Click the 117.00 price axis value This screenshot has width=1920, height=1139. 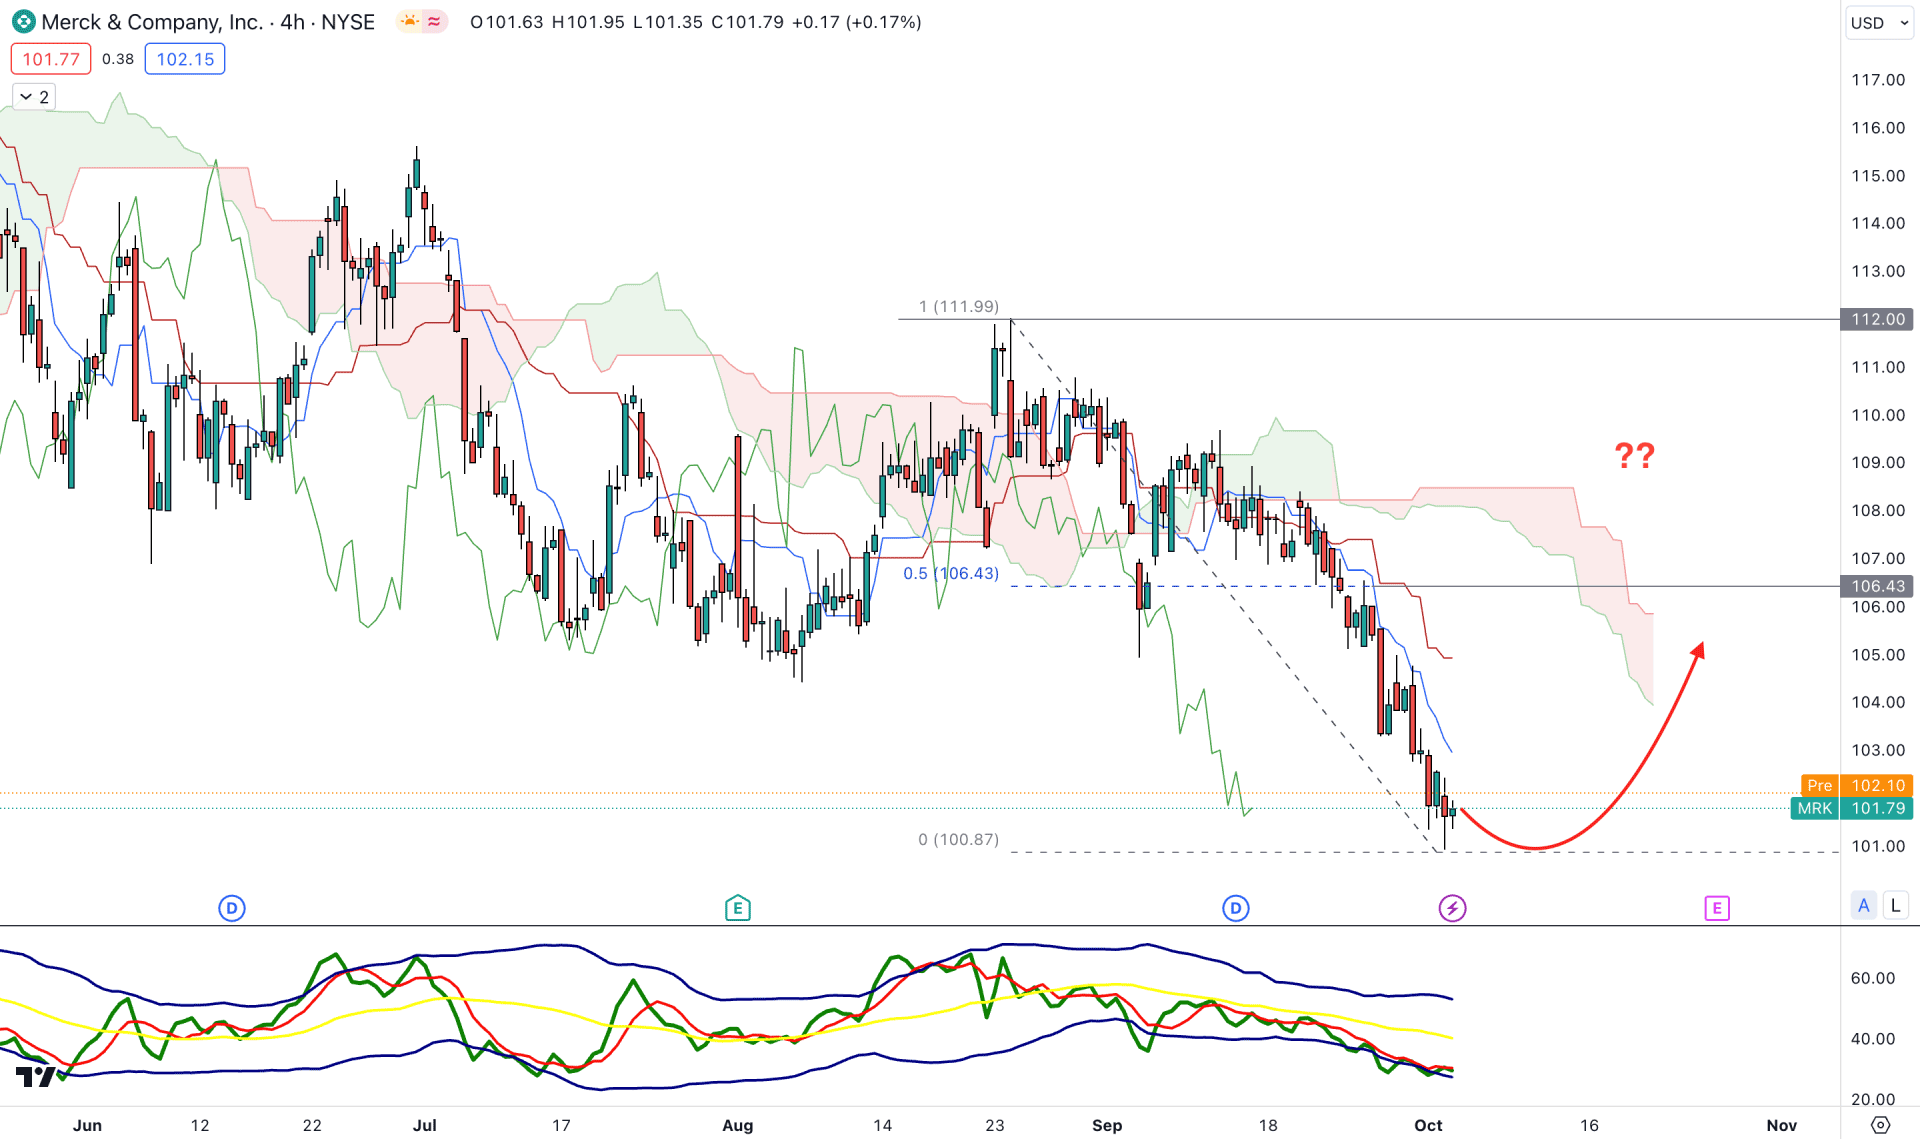tap(1877, 80)
